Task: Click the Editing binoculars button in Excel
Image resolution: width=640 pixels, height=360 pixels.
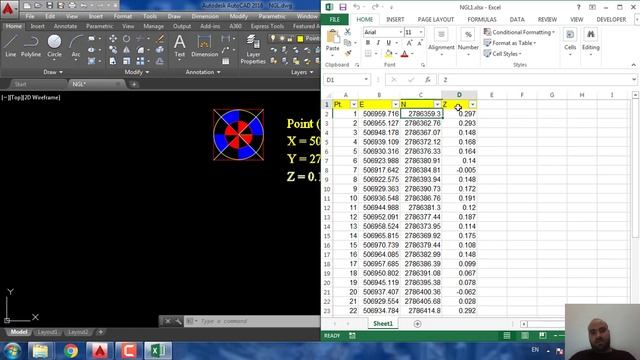Action: coord(591,42)
